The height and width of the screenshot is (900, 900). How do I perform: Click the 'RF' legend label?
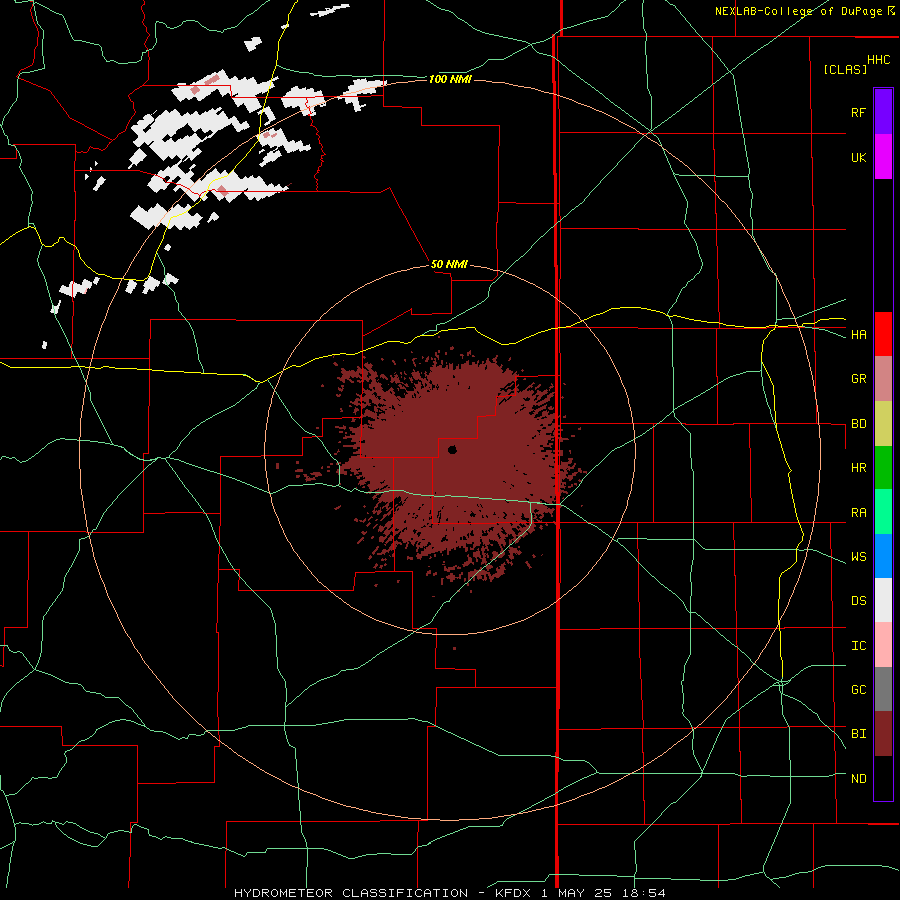click(x=858, y=112)
